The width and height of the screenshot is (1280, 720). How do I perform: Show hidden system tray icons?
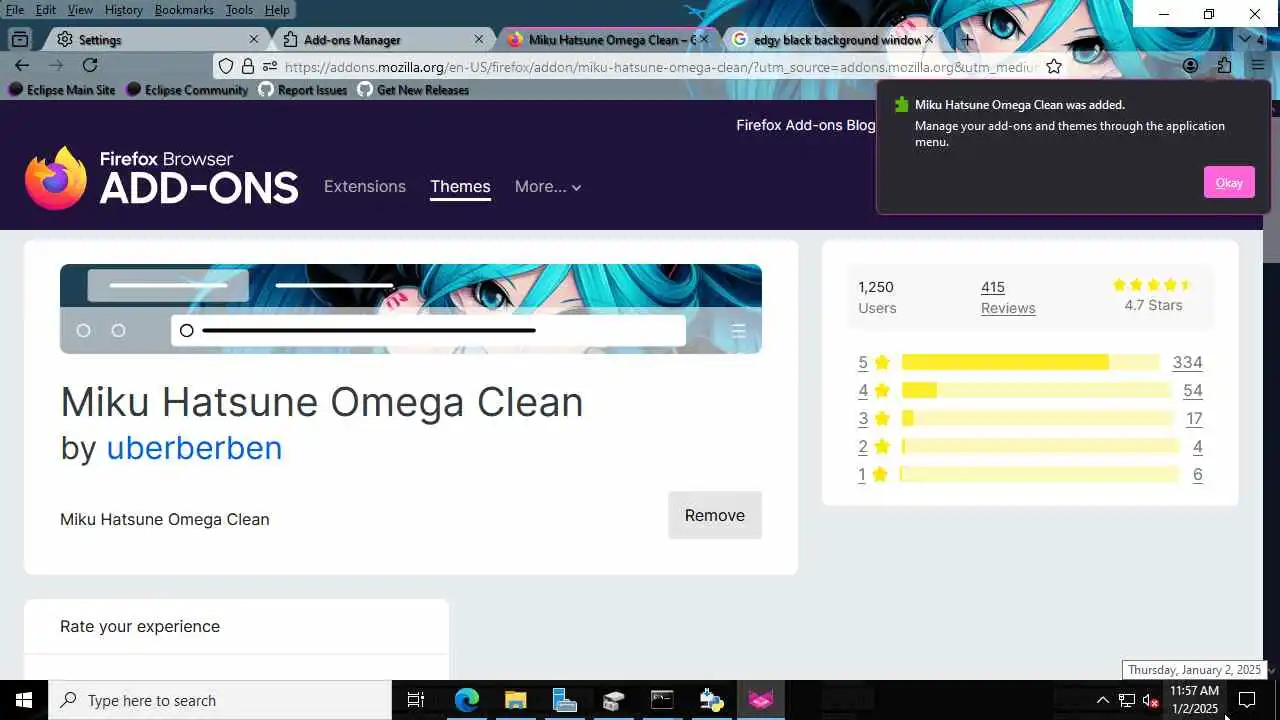coord(1102,700)
